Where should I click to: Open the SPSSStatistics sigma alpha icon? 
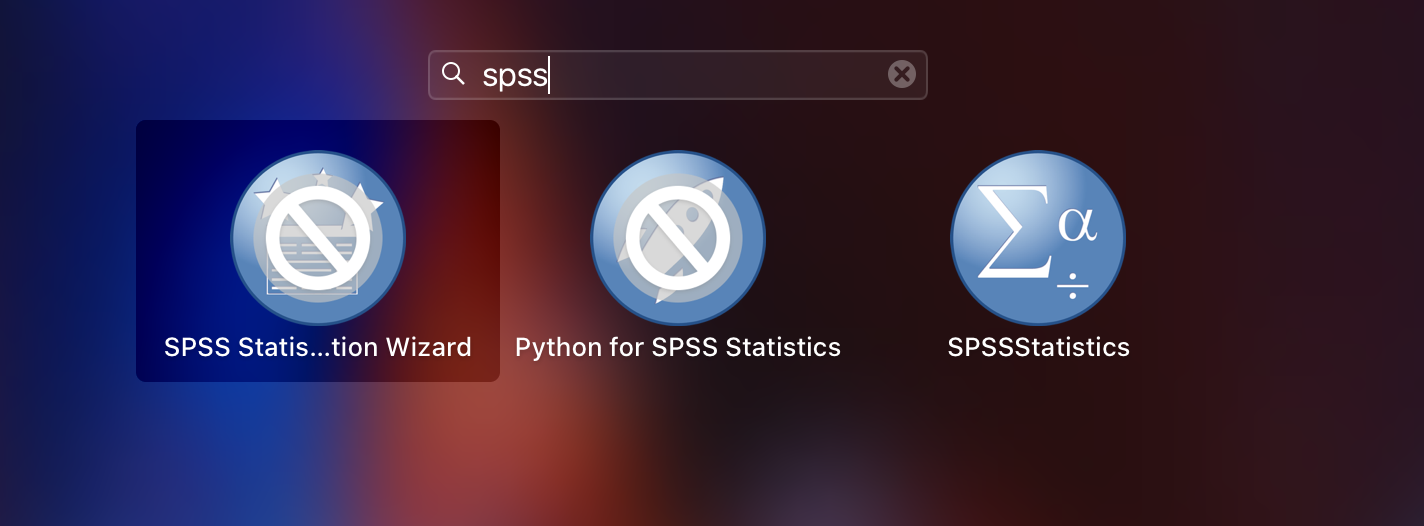click(1038, 238)
